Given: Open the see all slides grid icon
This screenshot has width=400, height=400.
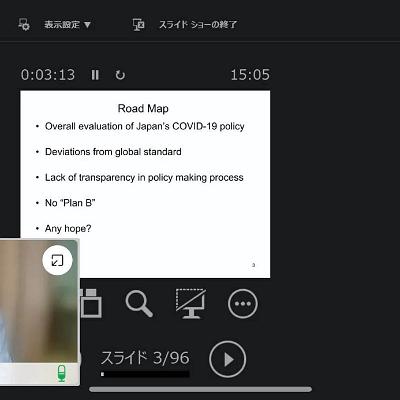Looking at the screenshot, I should (91, 303).
